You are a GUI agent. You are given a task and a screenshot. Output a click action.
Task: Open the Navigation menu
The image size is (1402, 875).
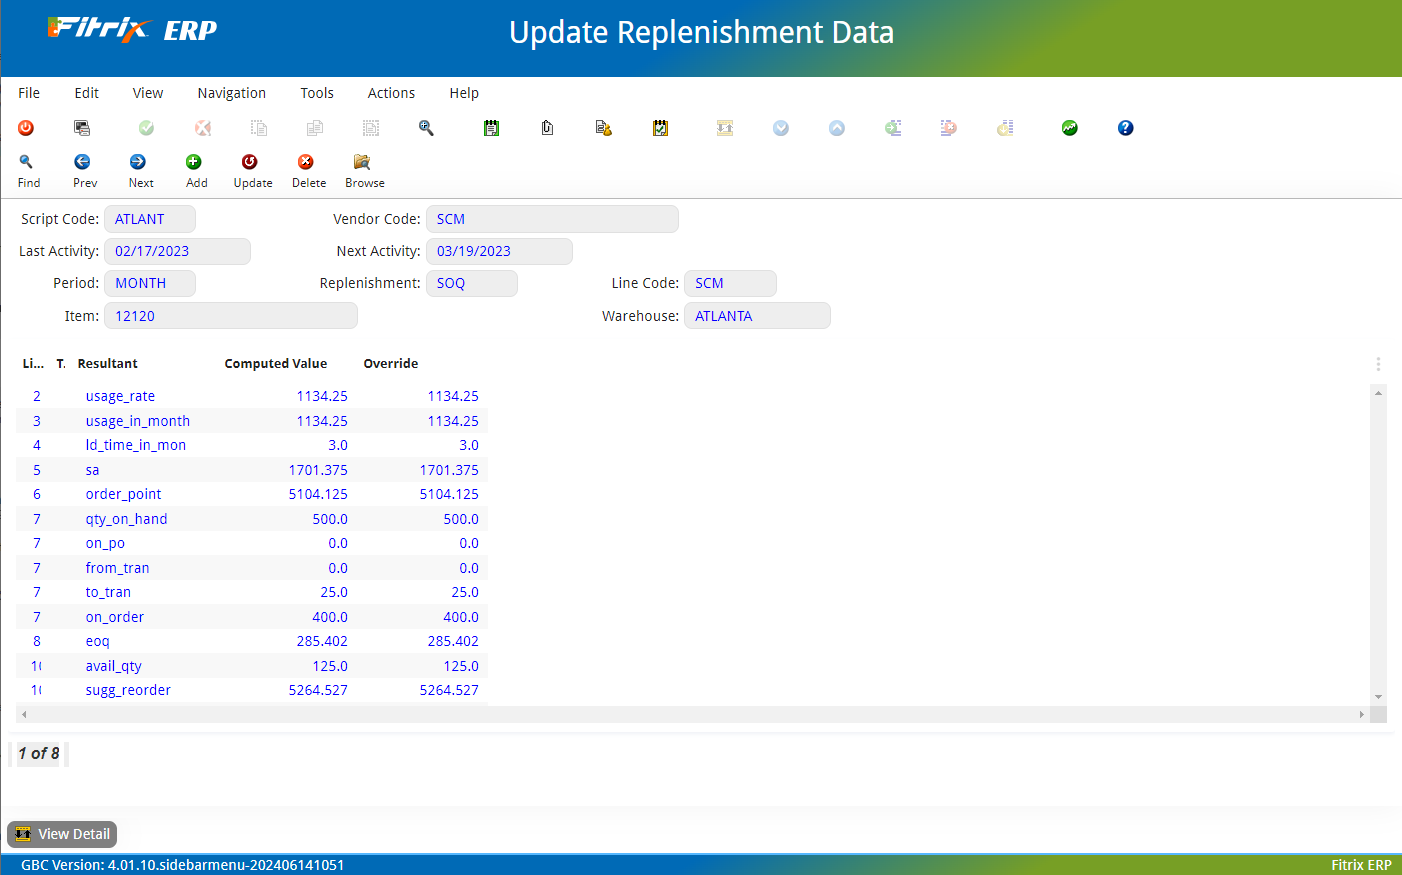231,92
